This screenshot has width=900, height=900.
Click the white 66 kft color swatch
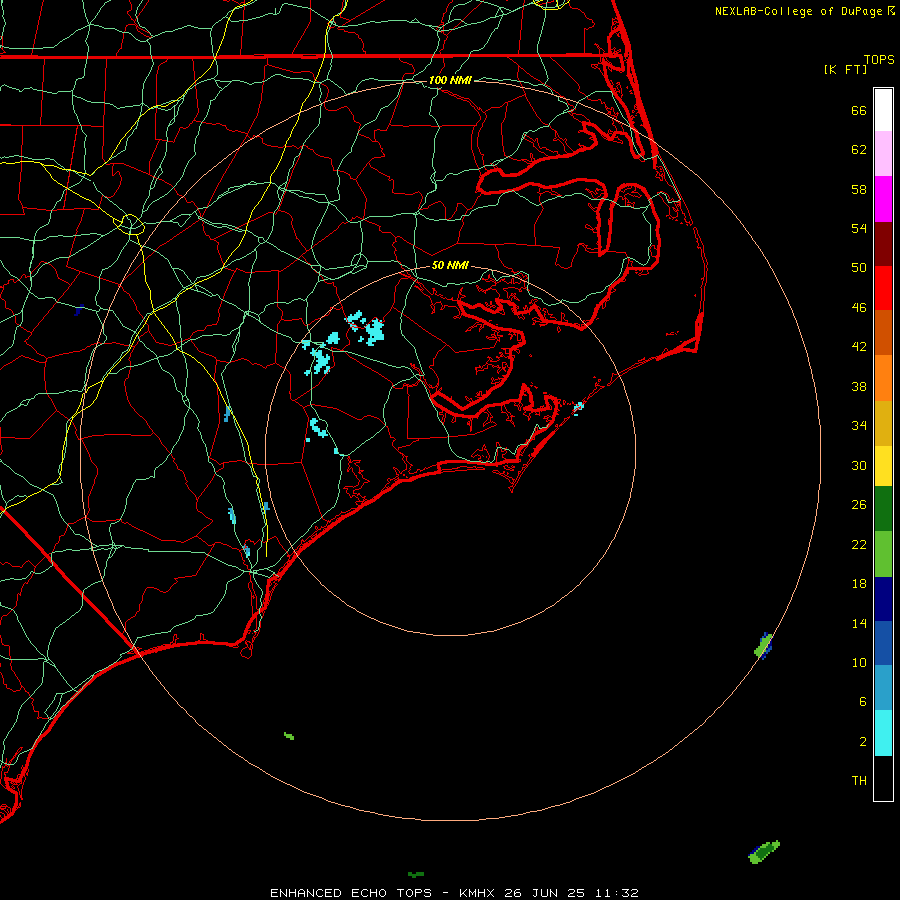tap(883, 110)
